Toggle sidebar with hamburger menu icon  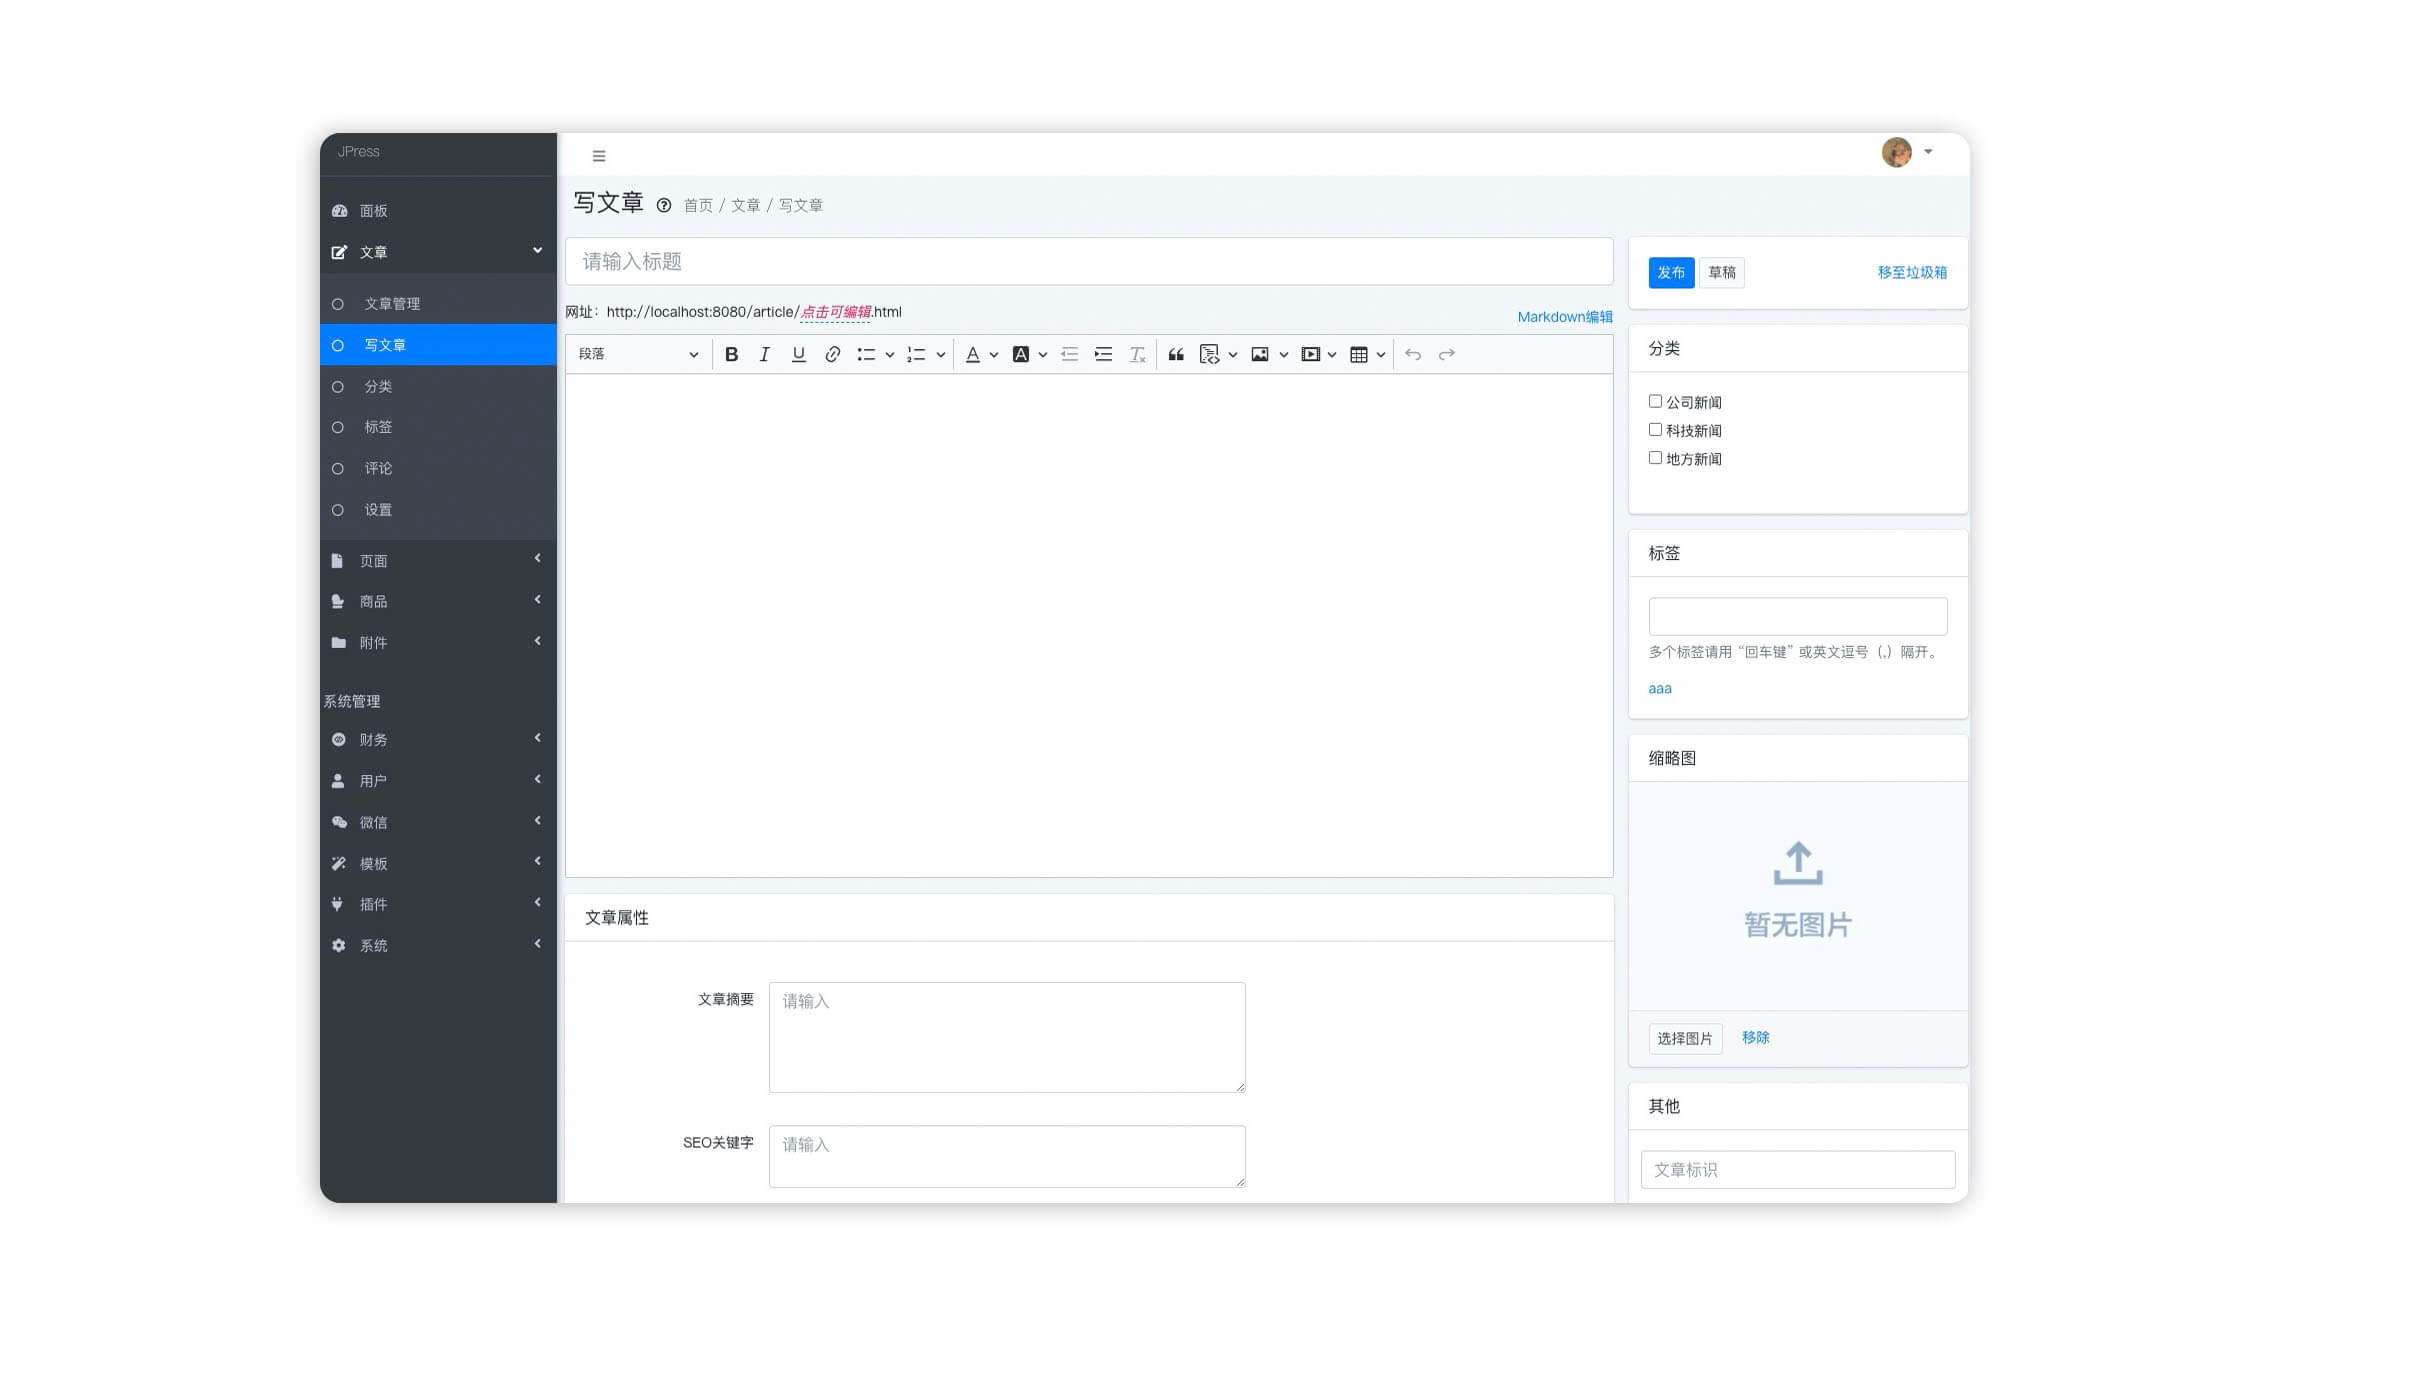pos(599,156)
